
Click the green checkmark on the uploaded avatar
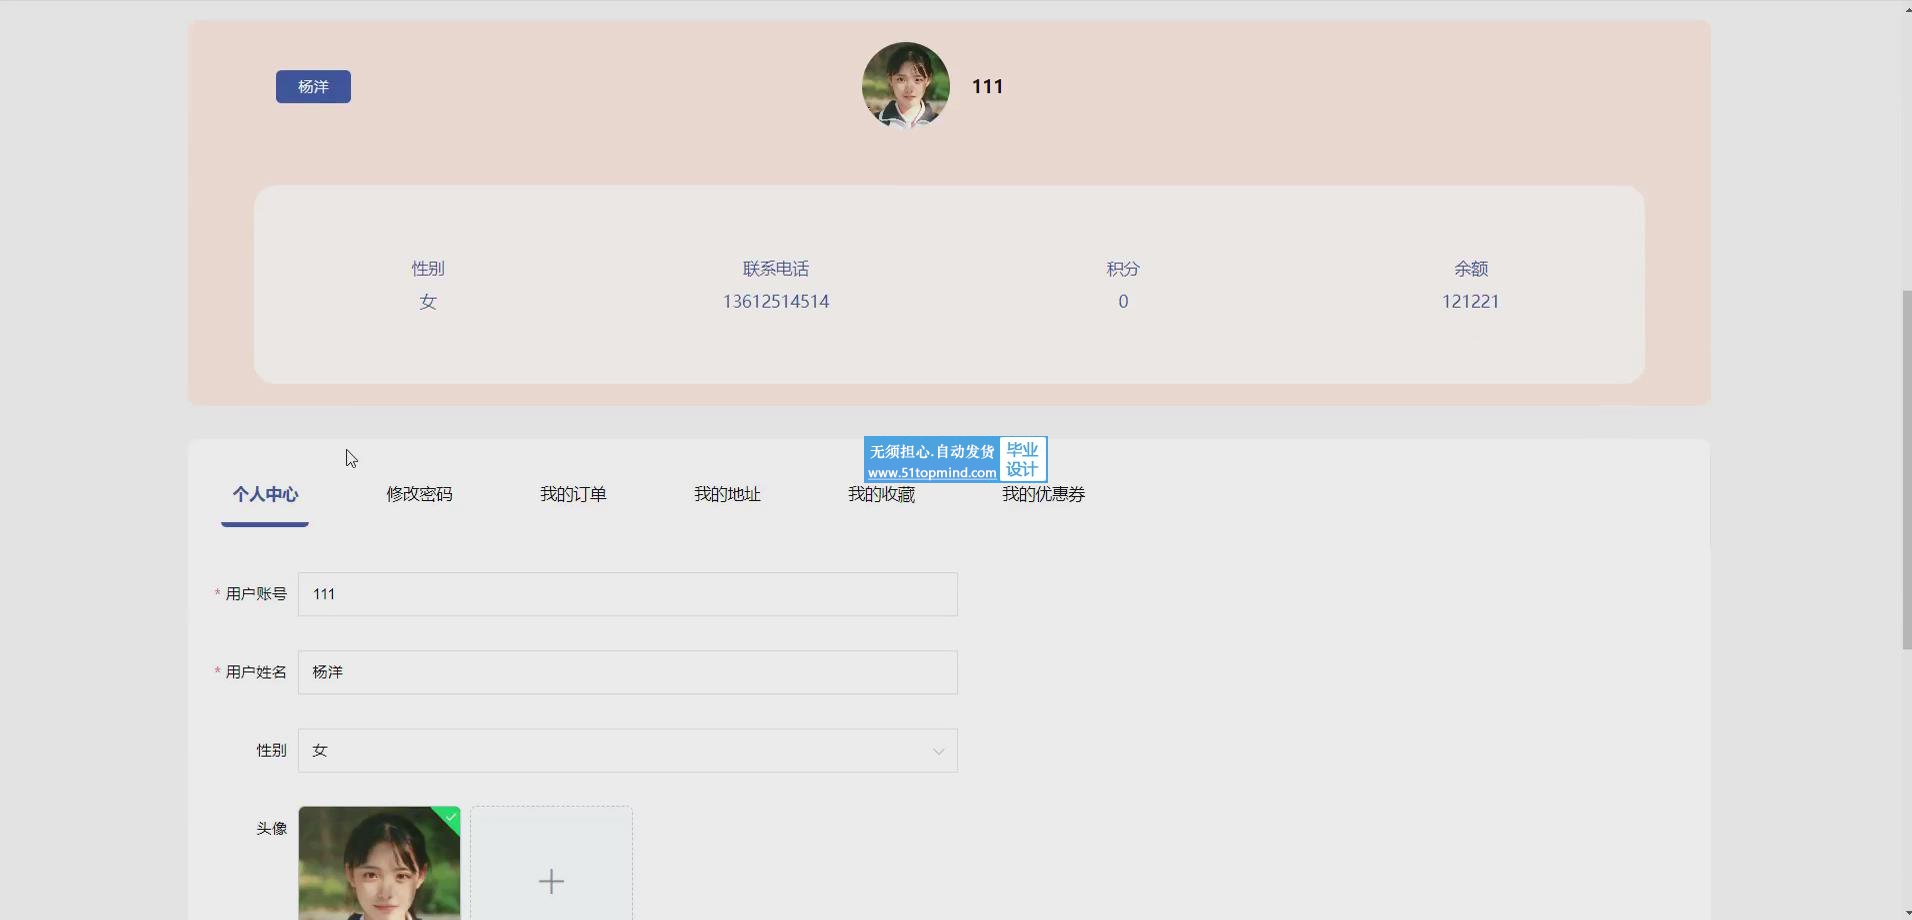click(451, 817)
